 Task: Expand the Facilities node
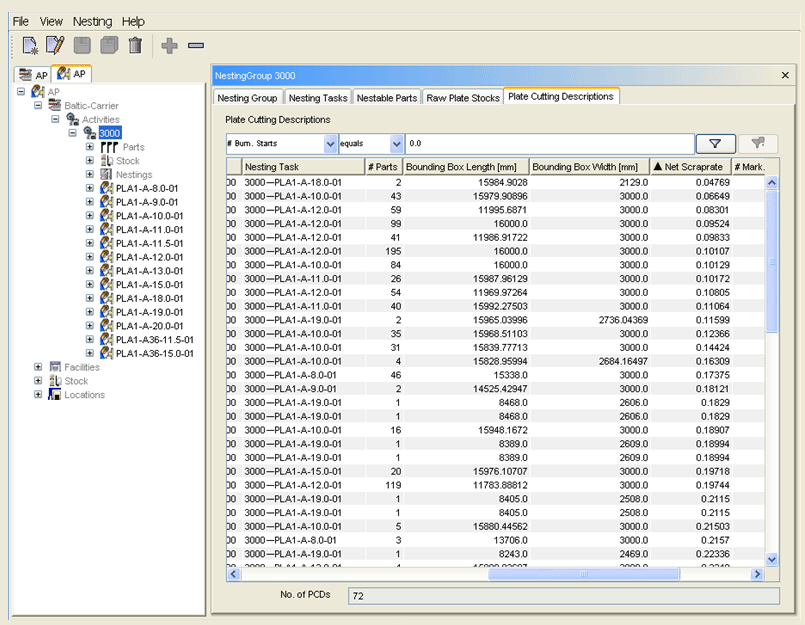(x=38, y=367)
